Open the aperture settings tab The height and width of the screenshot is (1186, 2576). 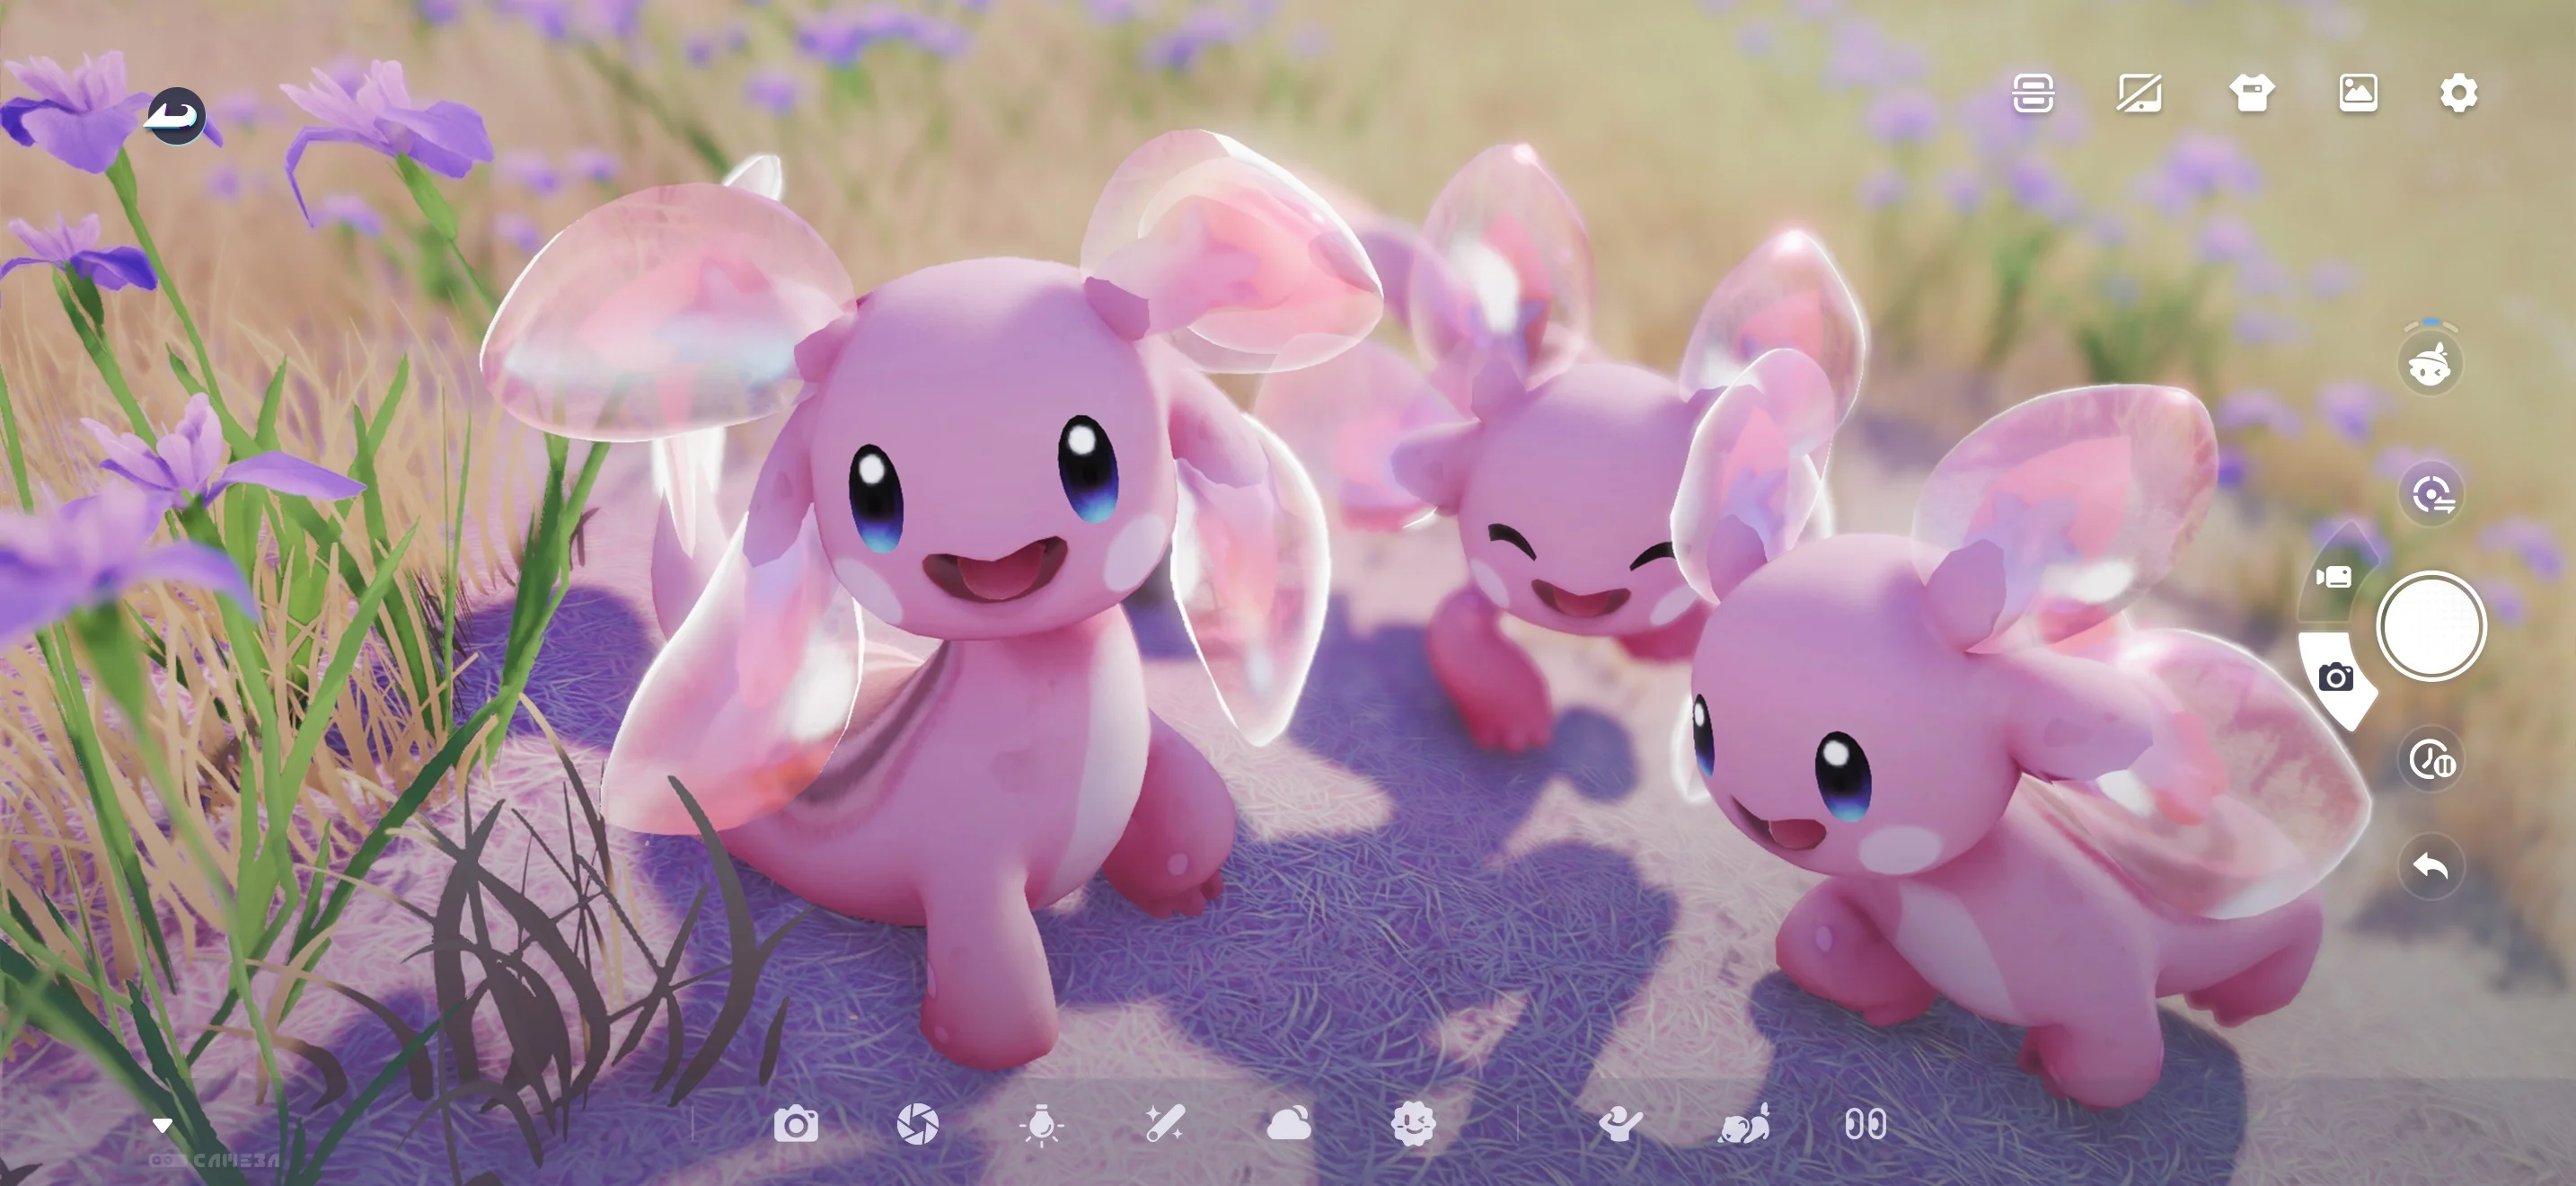click(918, 1124)
